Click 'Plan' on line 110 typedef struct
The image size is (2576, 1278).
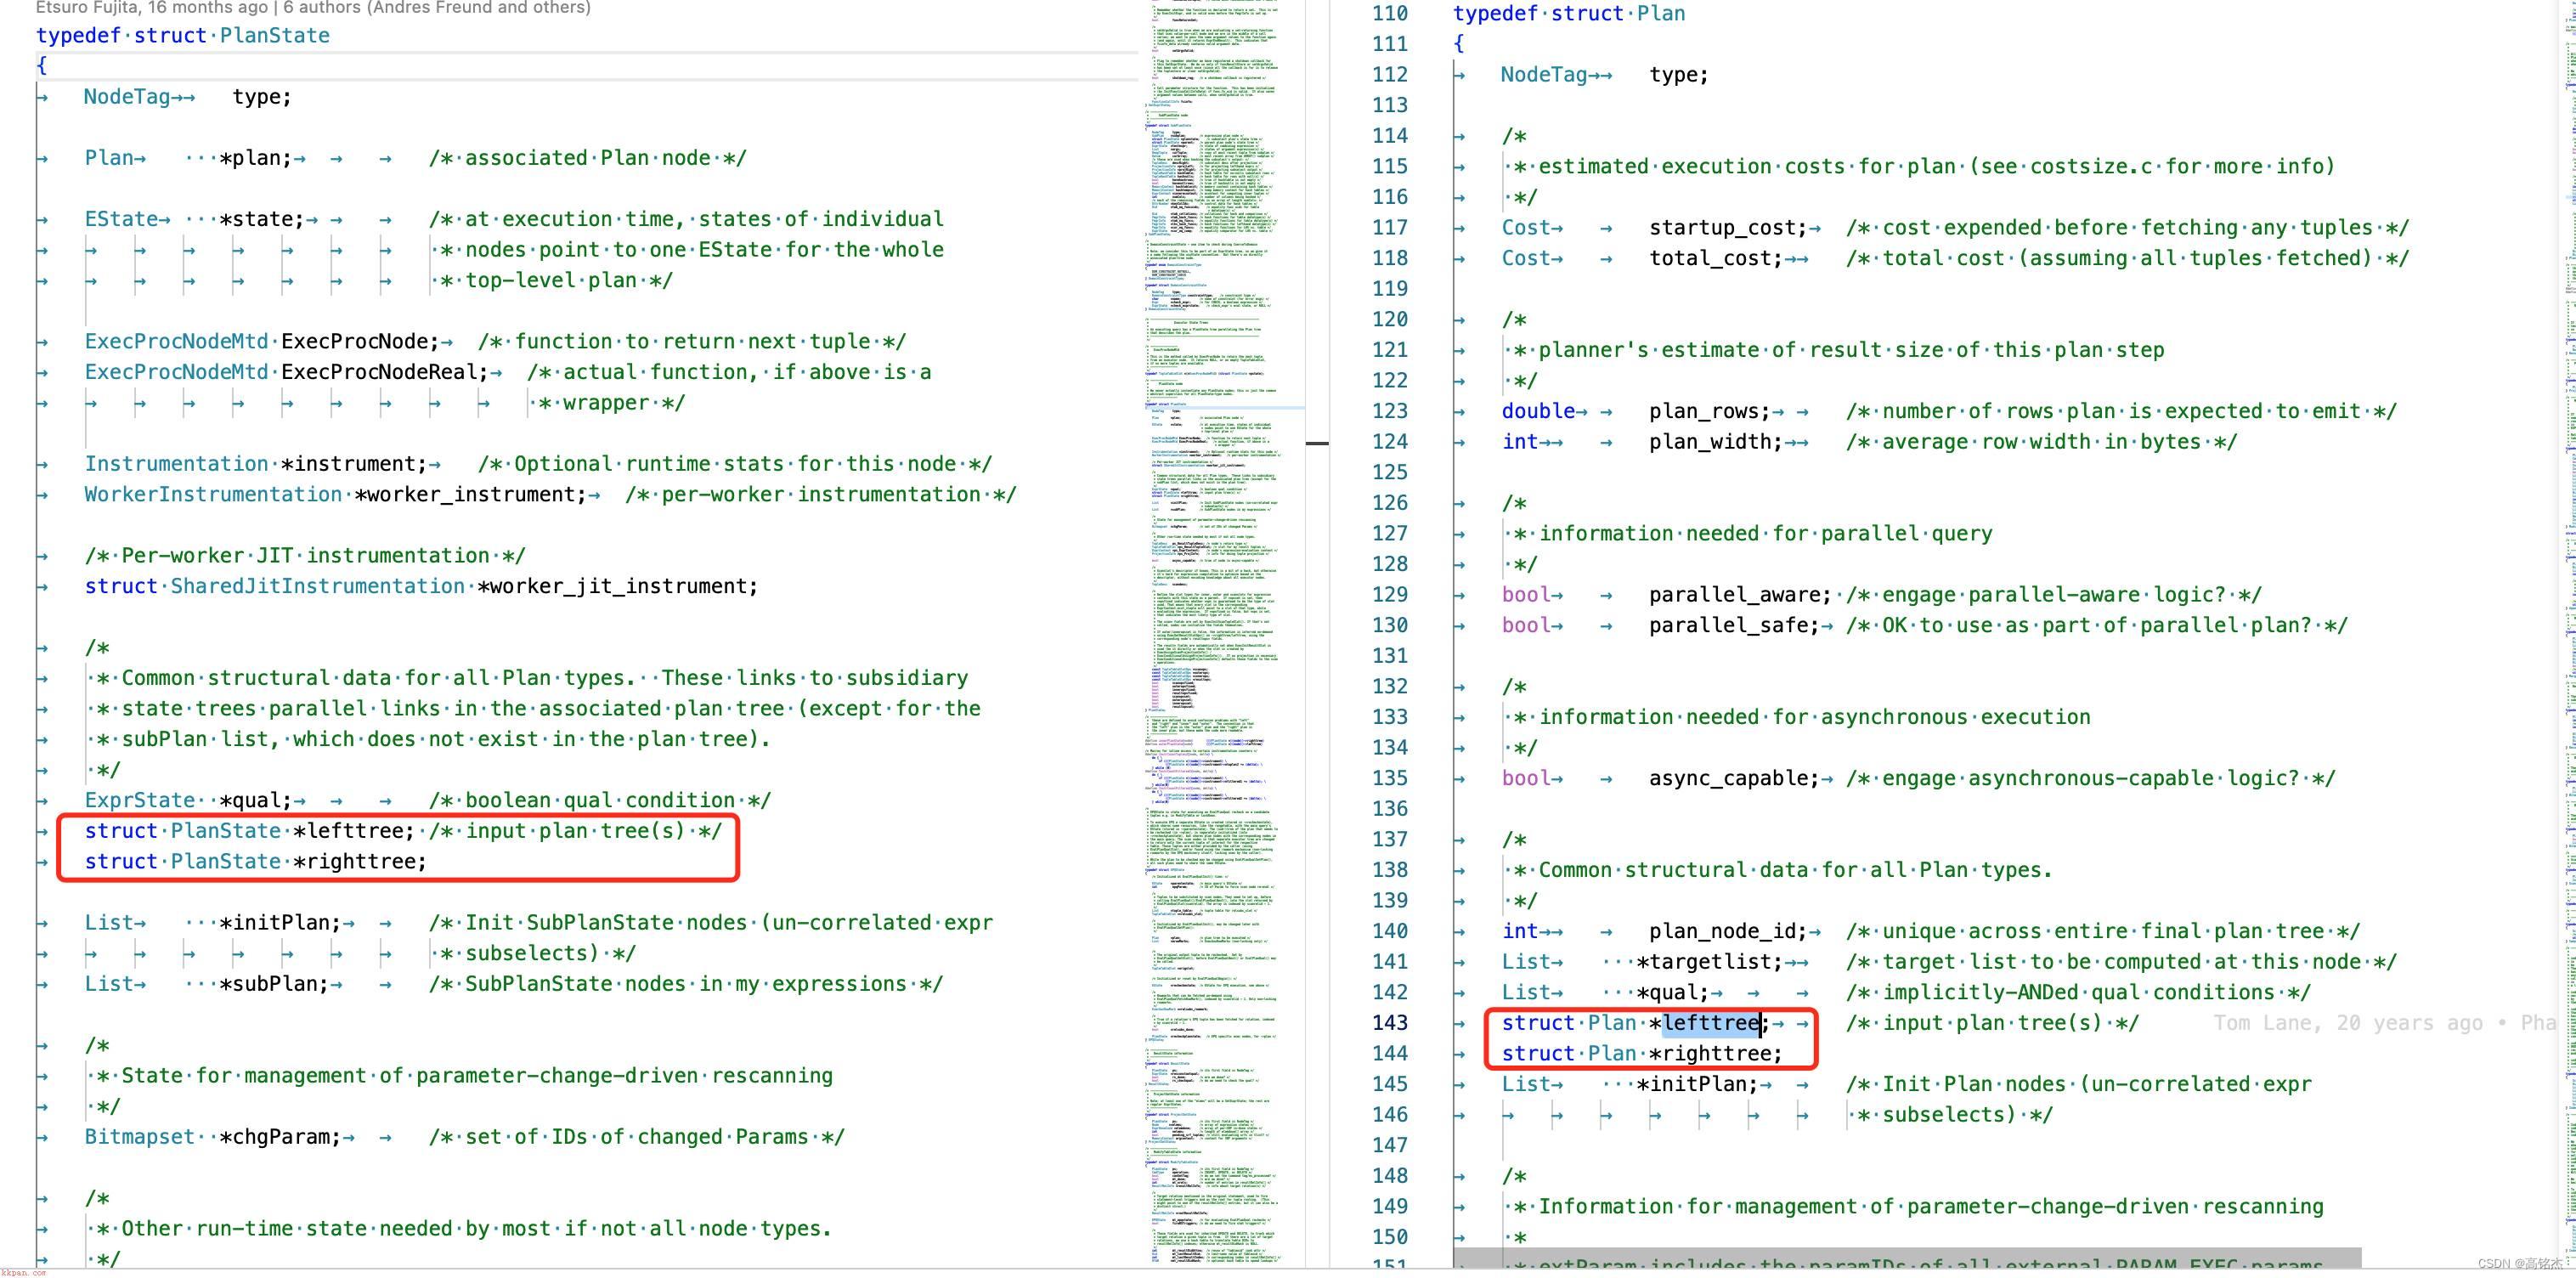[1661, 14]
